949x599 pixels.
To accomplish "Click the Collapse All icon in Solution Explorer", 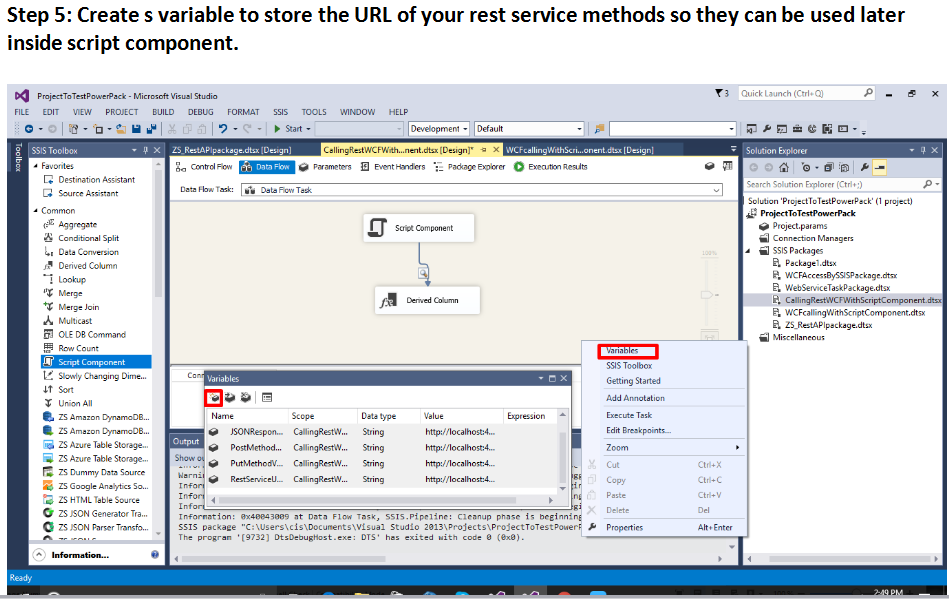I will [x=829, y=168].
